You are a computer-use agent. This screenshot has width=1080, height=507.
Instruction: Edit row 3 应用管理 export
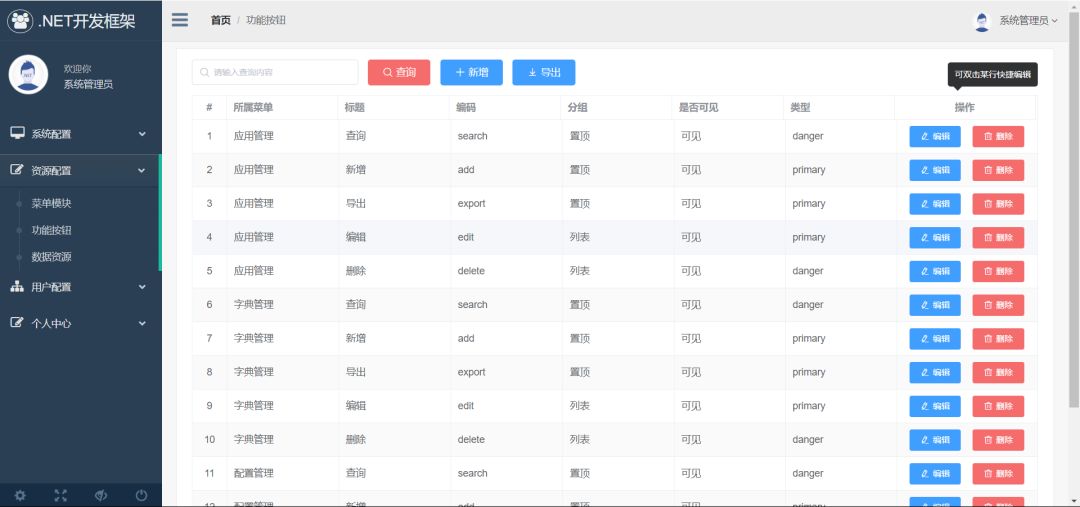coord(935,204)
